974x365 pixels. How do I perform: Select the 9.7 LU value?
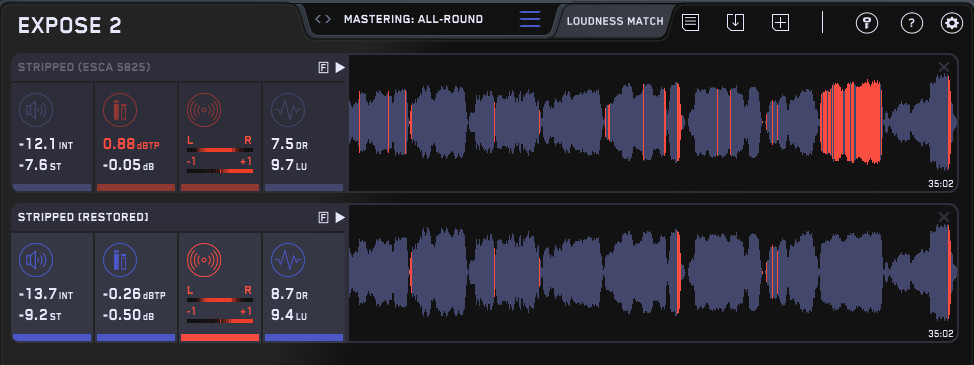pos(289,166)
